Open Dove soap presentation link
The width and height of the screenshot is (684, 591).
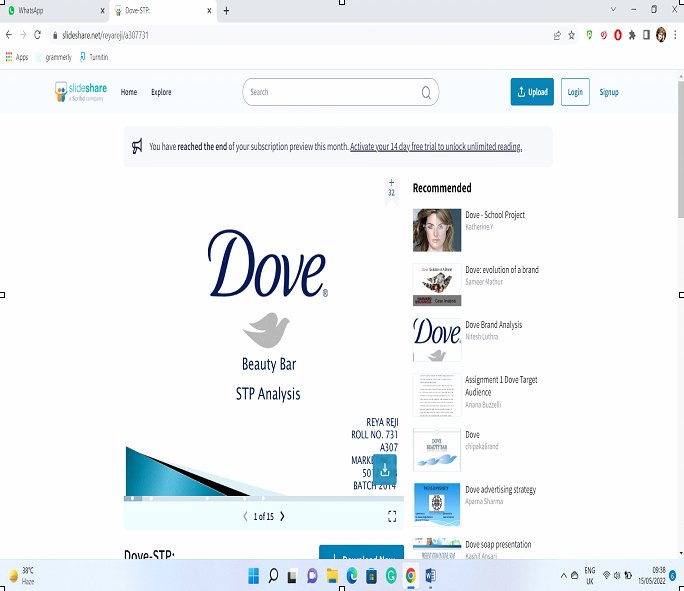coord(498,544)
